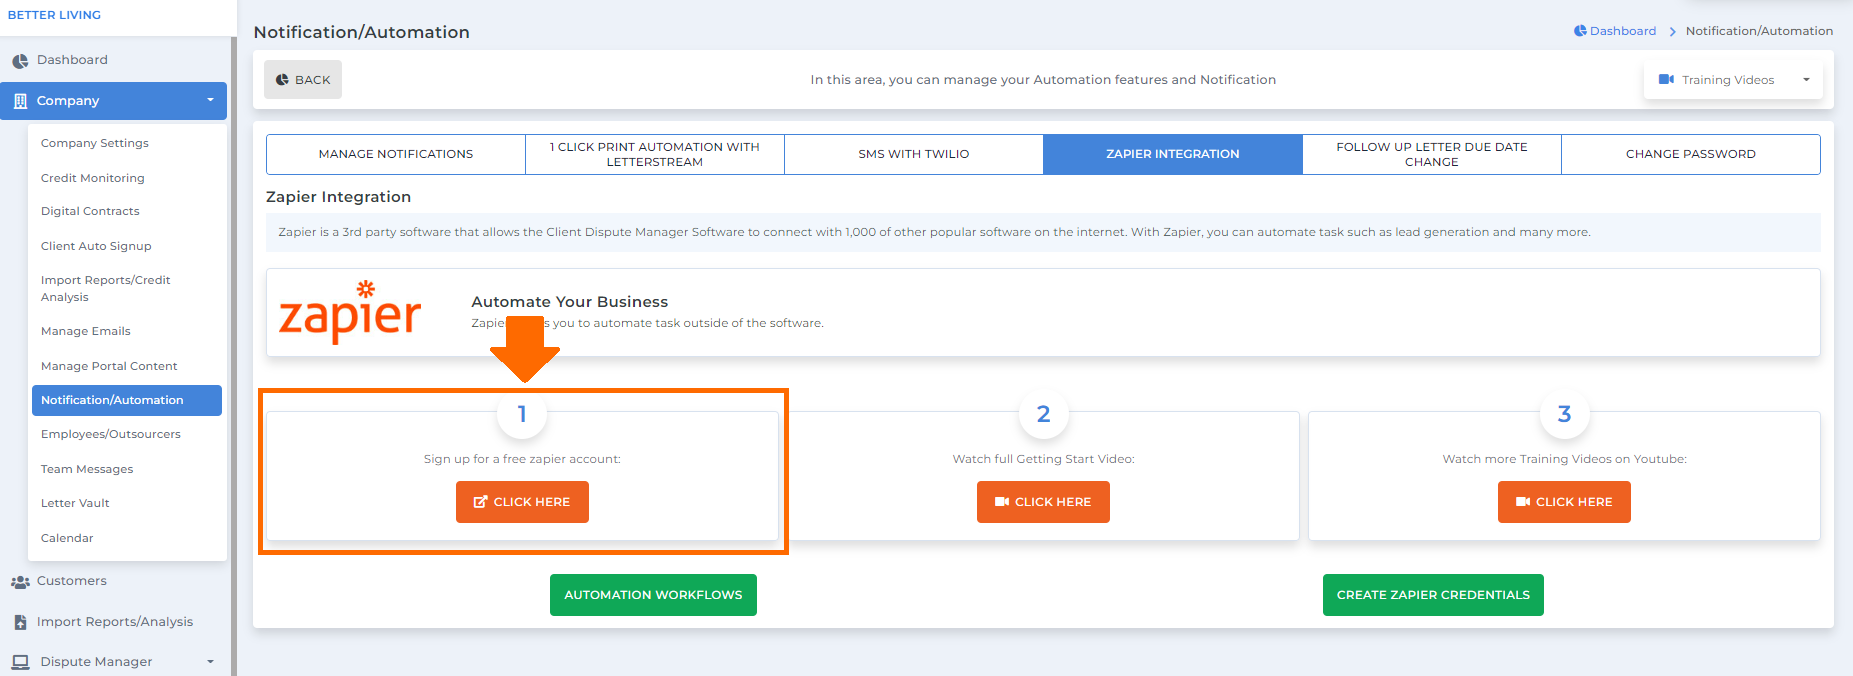Click Create Zapier Credentials button
The width and height of the screenshot is (1853, 676).
click(x=1433, y=595)
